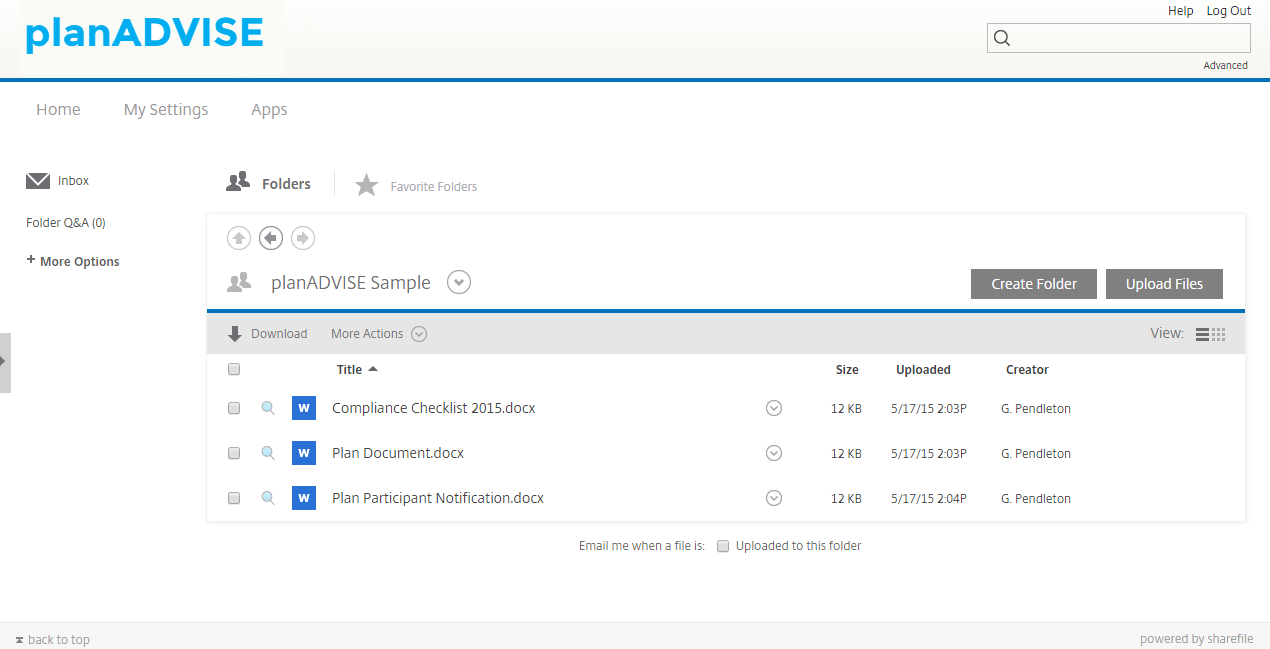Preview Compliance Checklist 2015.docx magnifier
Screen dimensions: 1270x649
click(x=268, y=408)
